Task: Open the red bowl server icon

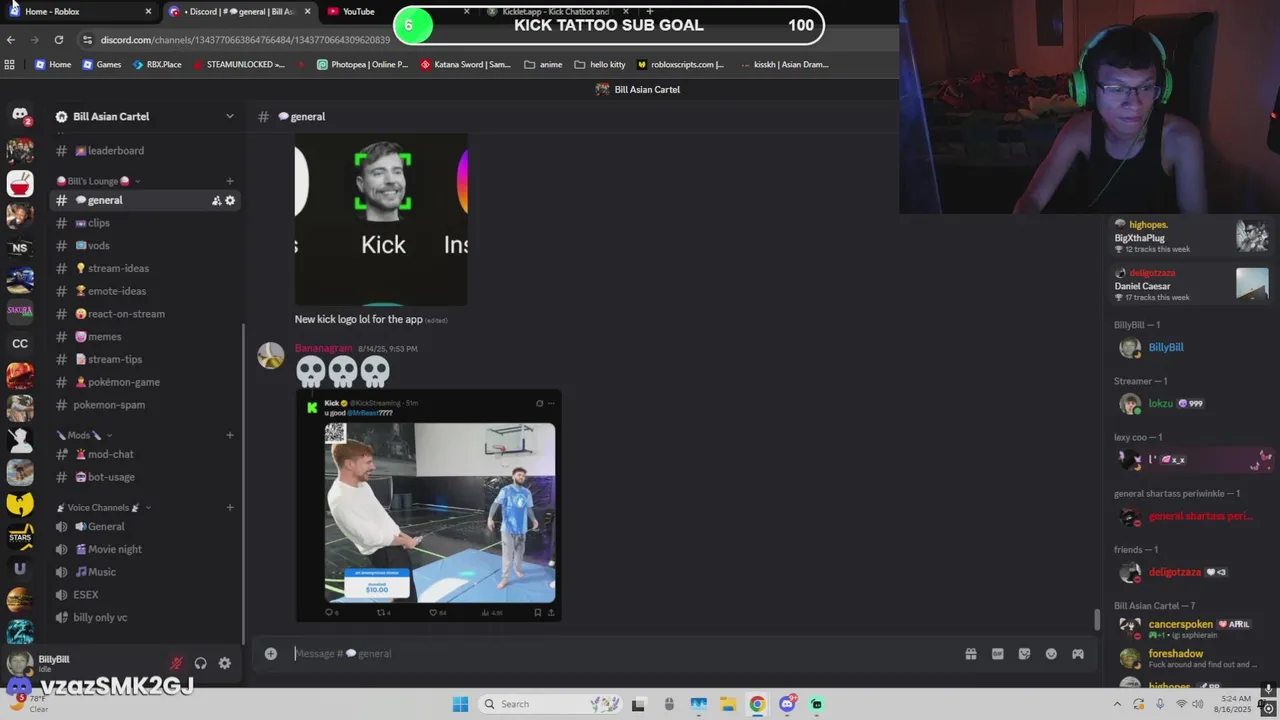Action: 20,183
